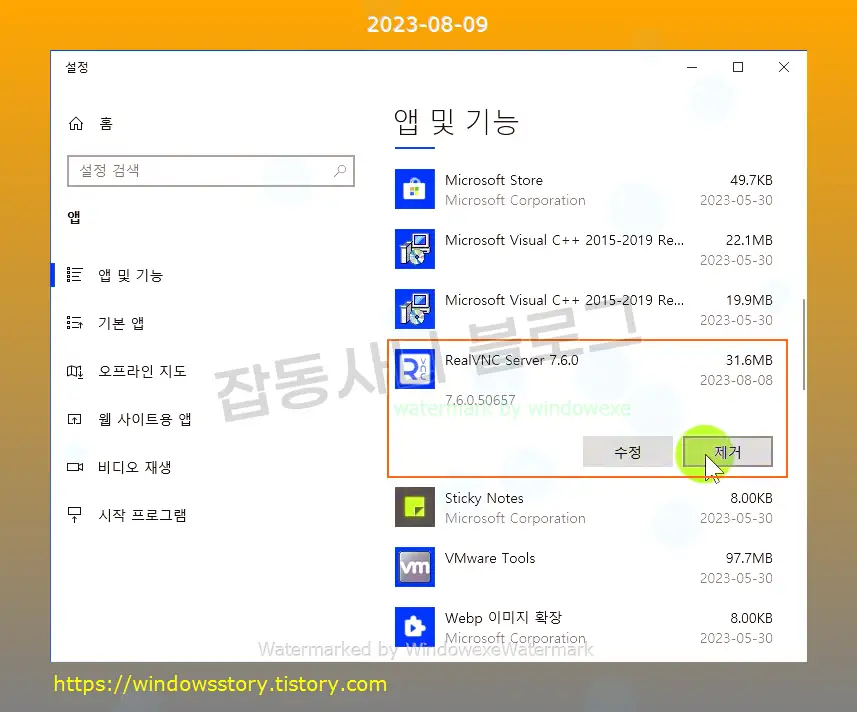The image size is (857, 712).
Task: Click the 49.7KB size of Microsoft Store
Action: [751, 180]
